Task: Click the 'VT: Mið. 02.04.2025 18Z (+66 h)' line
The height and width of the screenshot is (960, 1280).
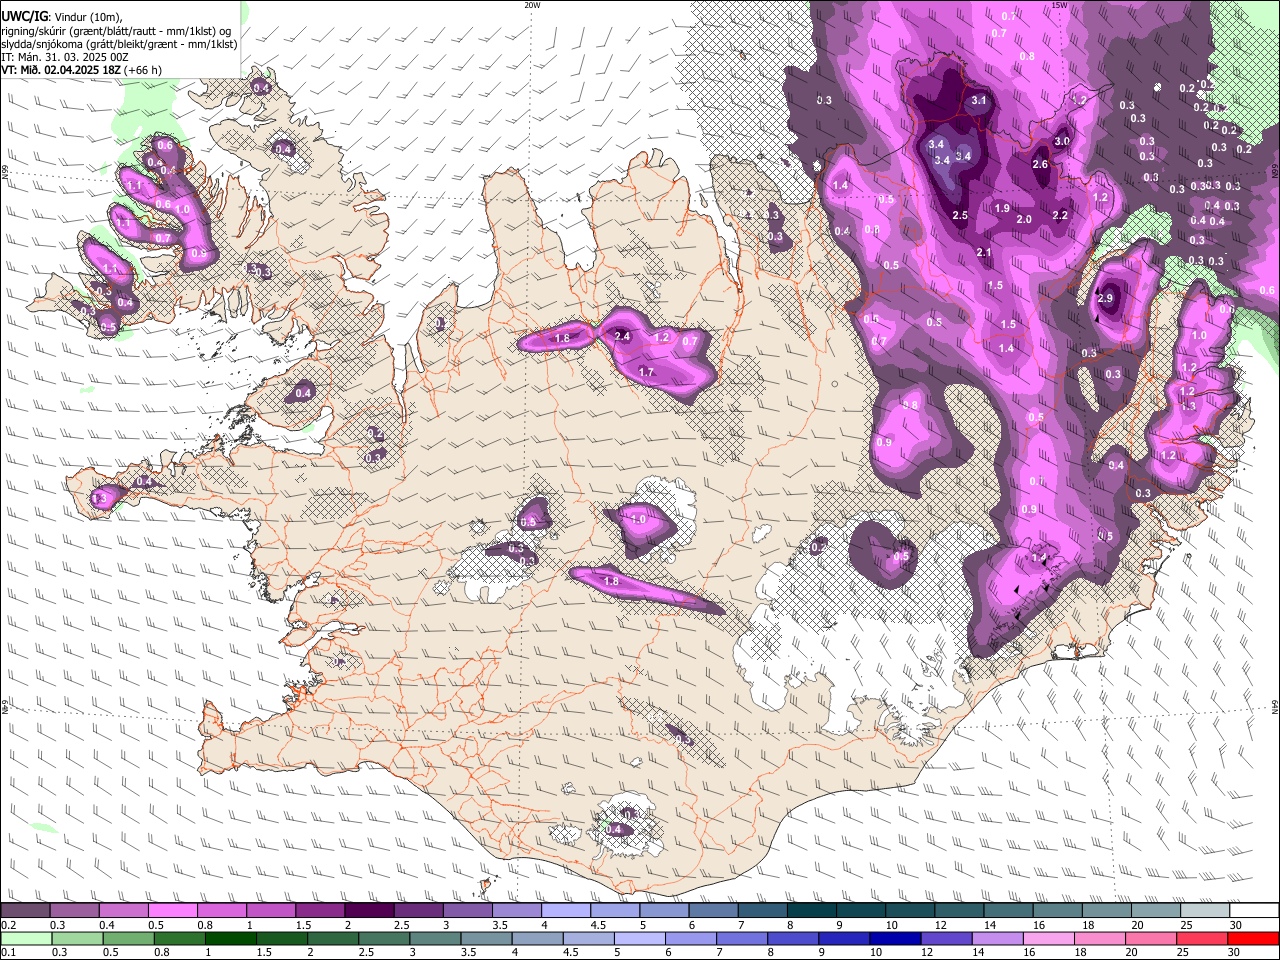Action: point(82,71)
